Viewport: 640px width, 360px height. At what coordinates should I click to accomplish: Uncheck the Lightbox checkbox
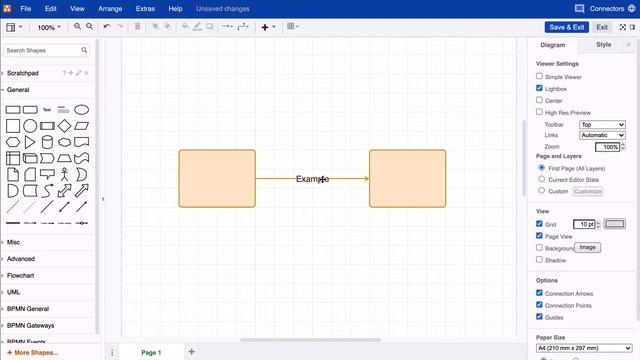point(539,88)
